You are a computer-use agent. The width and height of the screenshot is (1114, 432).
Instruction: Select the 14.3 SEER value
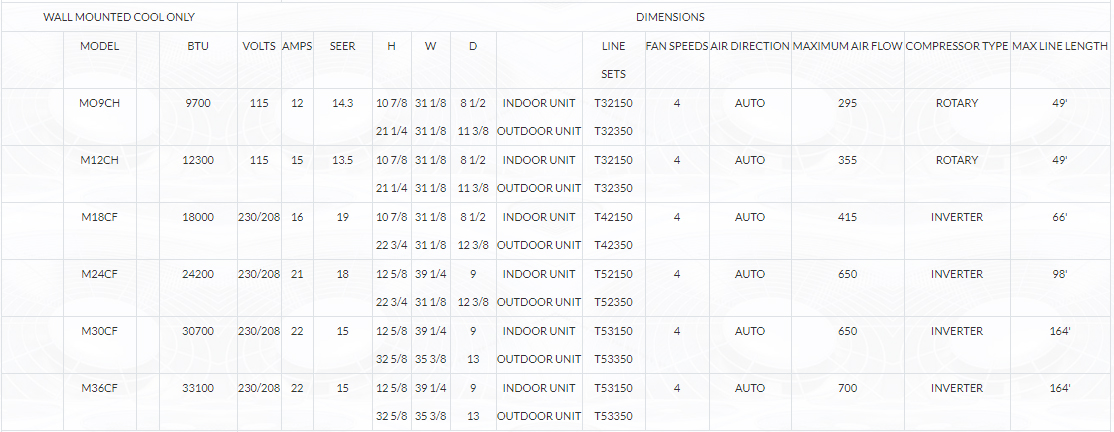[342, 103]
